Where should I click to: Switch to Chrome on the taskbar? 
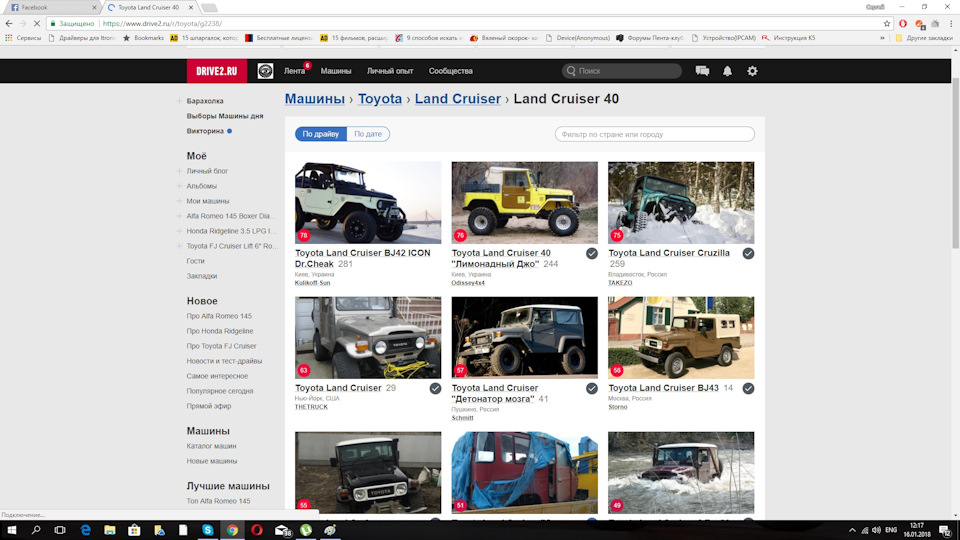[232, 530]
